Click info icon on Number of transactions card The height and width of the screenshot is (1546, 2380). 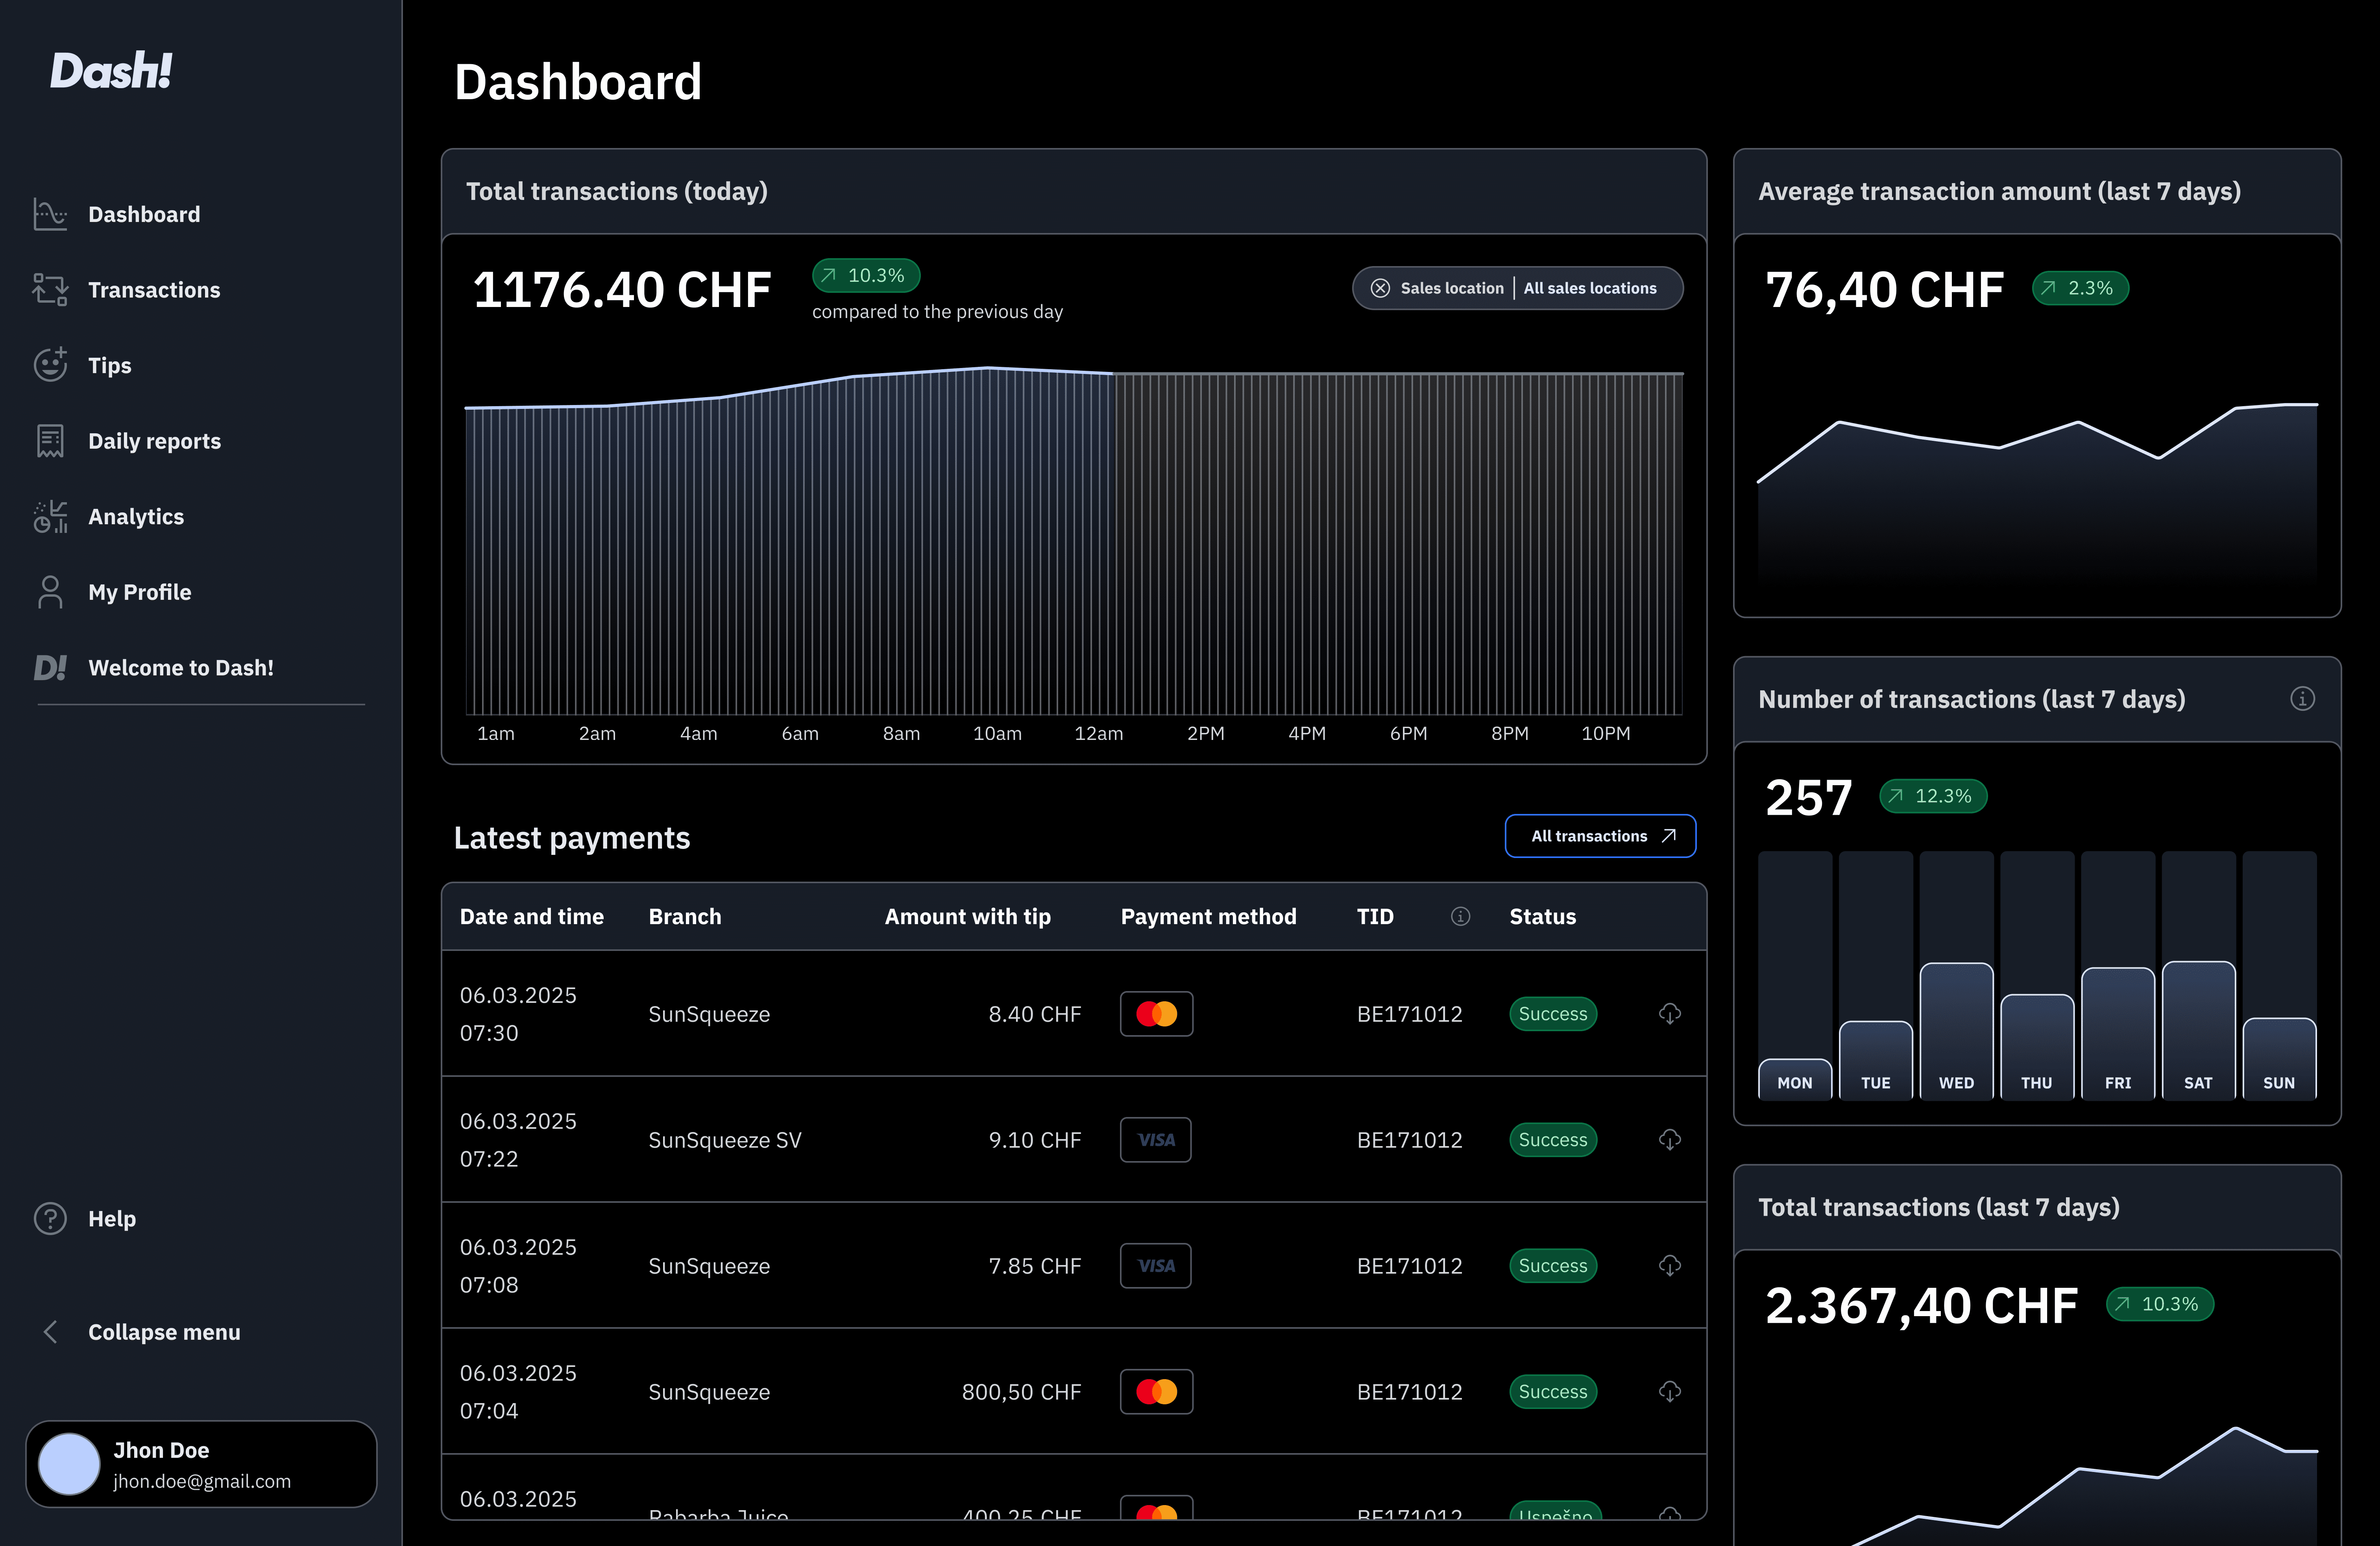(2302, 699)
